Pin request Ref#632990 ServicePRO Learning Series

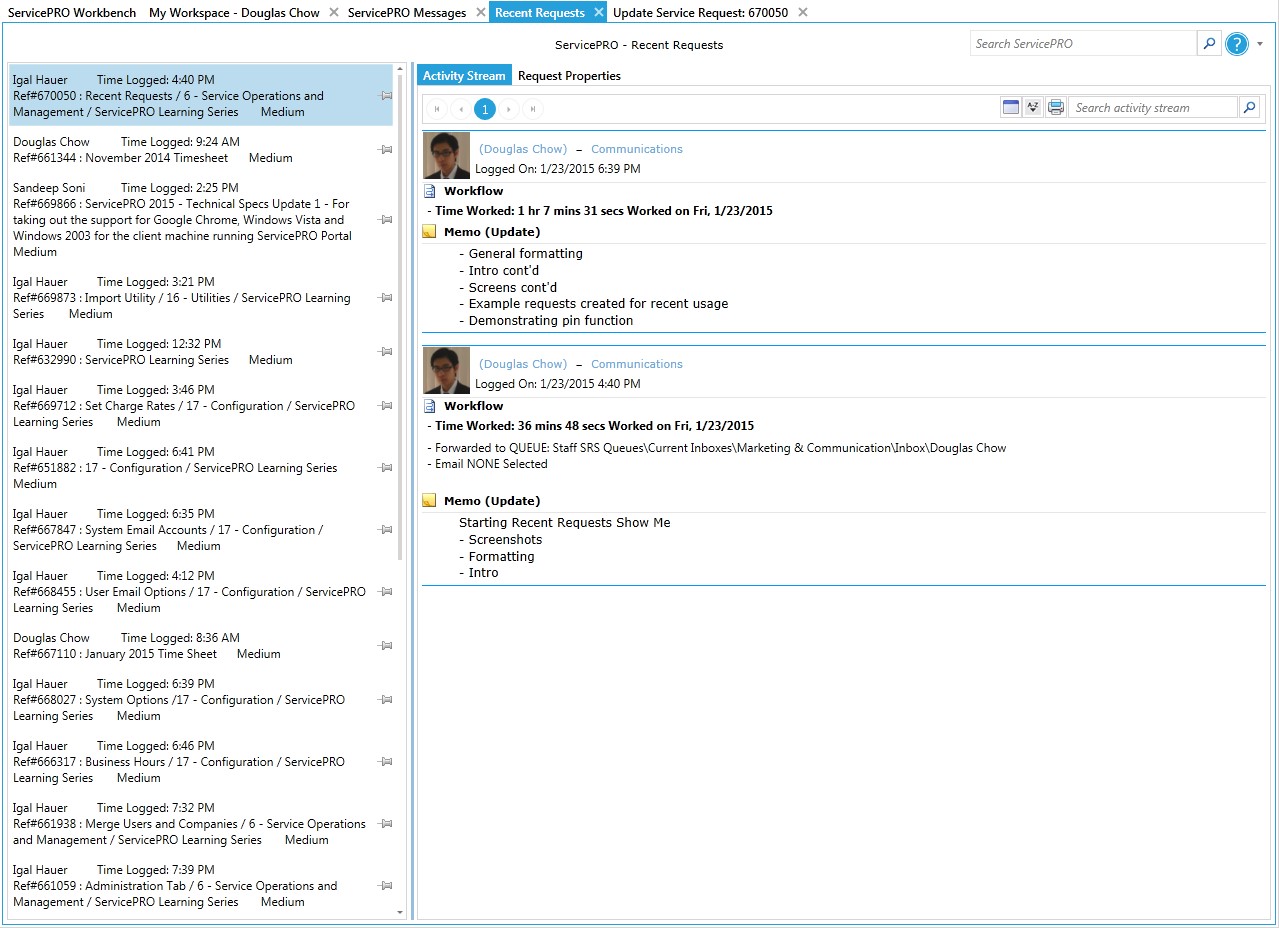point(386,352)
